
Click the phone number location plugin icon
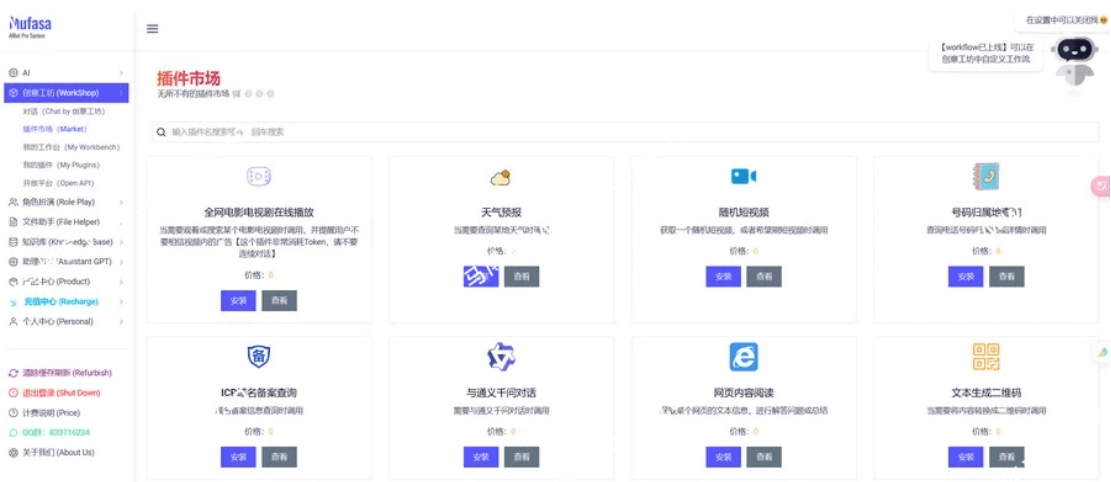click(x=985, y=177)
